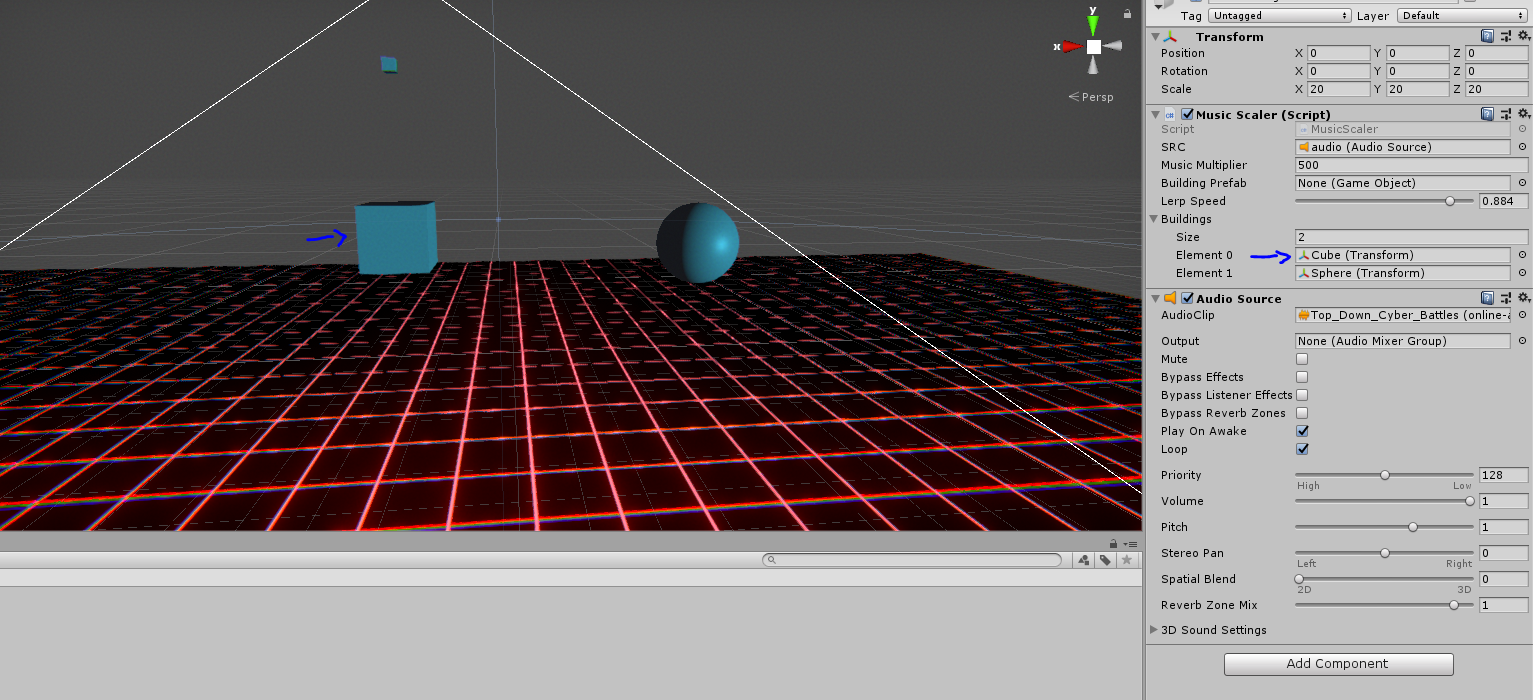Disable the Loop checkbox
Screen dimensions: 1533x700
tap(1302, 449)
